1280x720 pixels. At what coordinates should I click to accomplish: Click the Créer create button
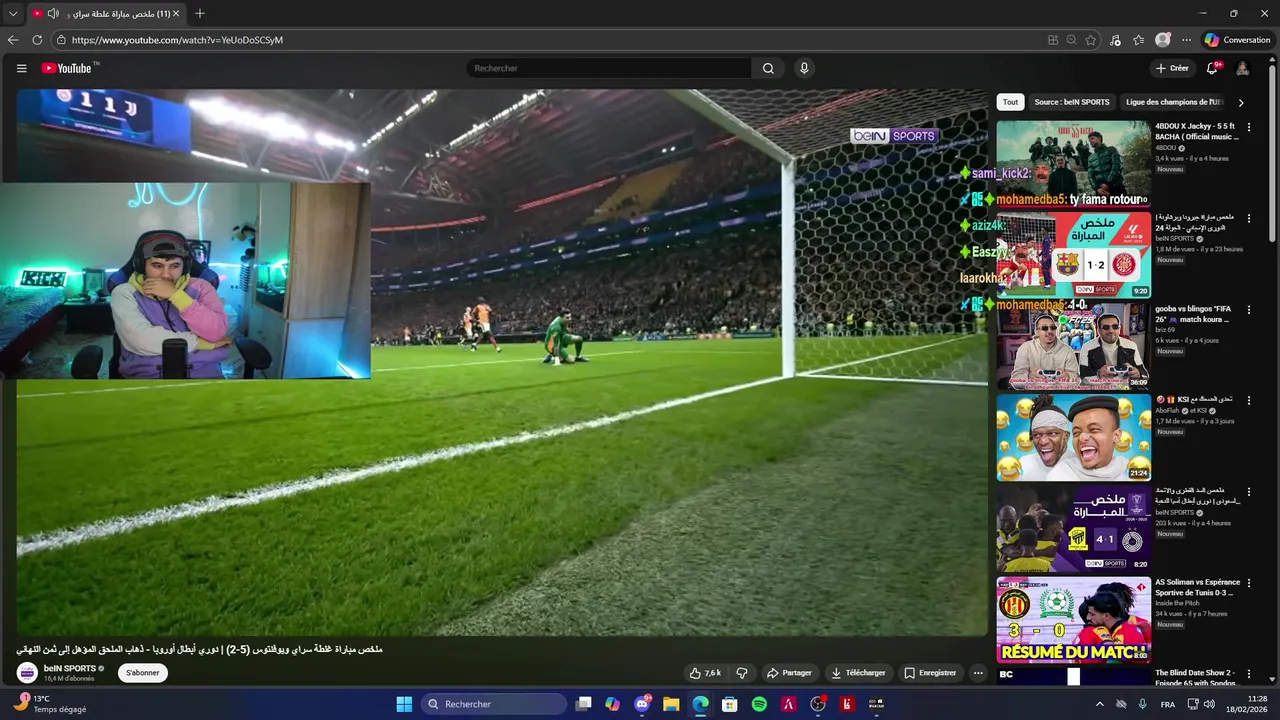pyautogui.click(x=1171, y=68)
